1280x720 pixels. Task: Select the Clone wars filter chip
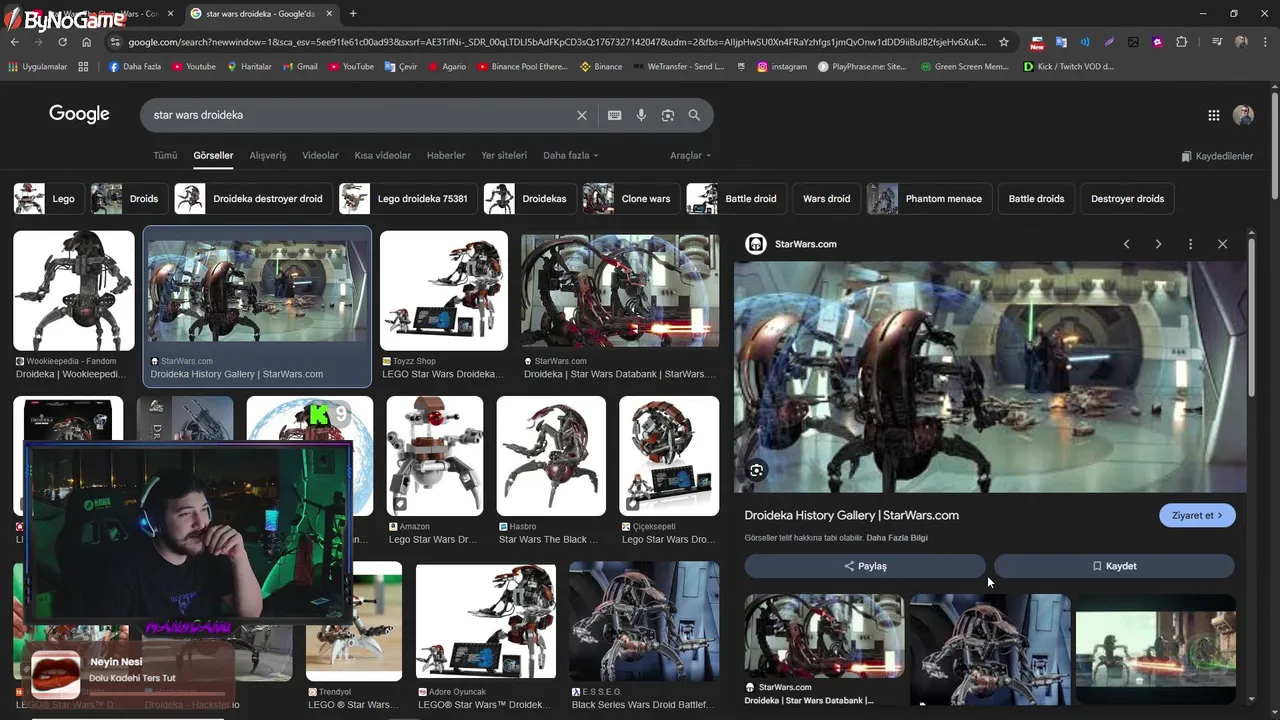tap(629, 199)
